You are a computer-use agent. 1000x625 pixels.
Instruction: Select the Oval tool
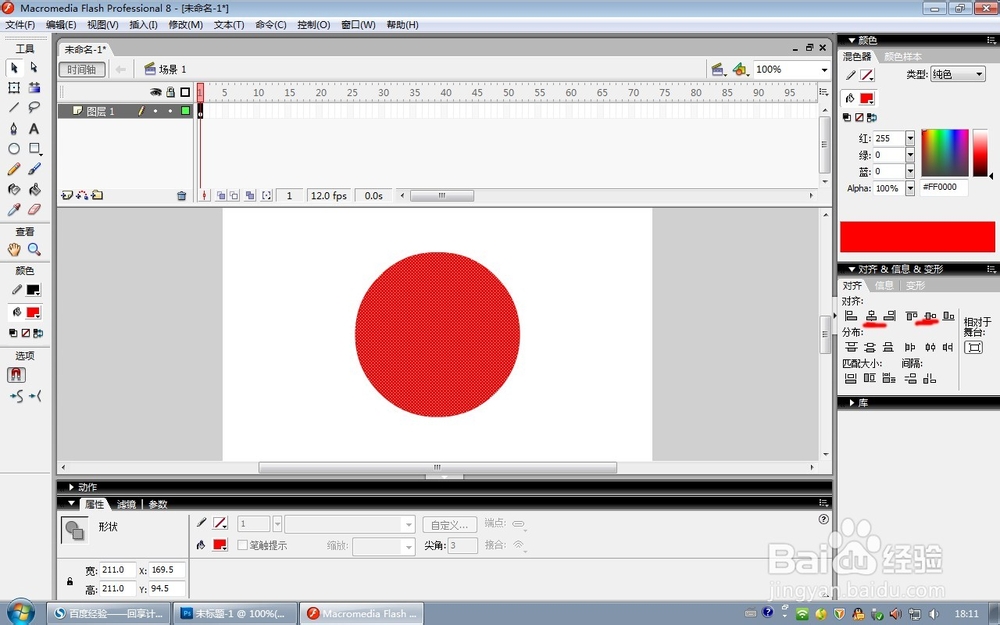pos(14,149)
